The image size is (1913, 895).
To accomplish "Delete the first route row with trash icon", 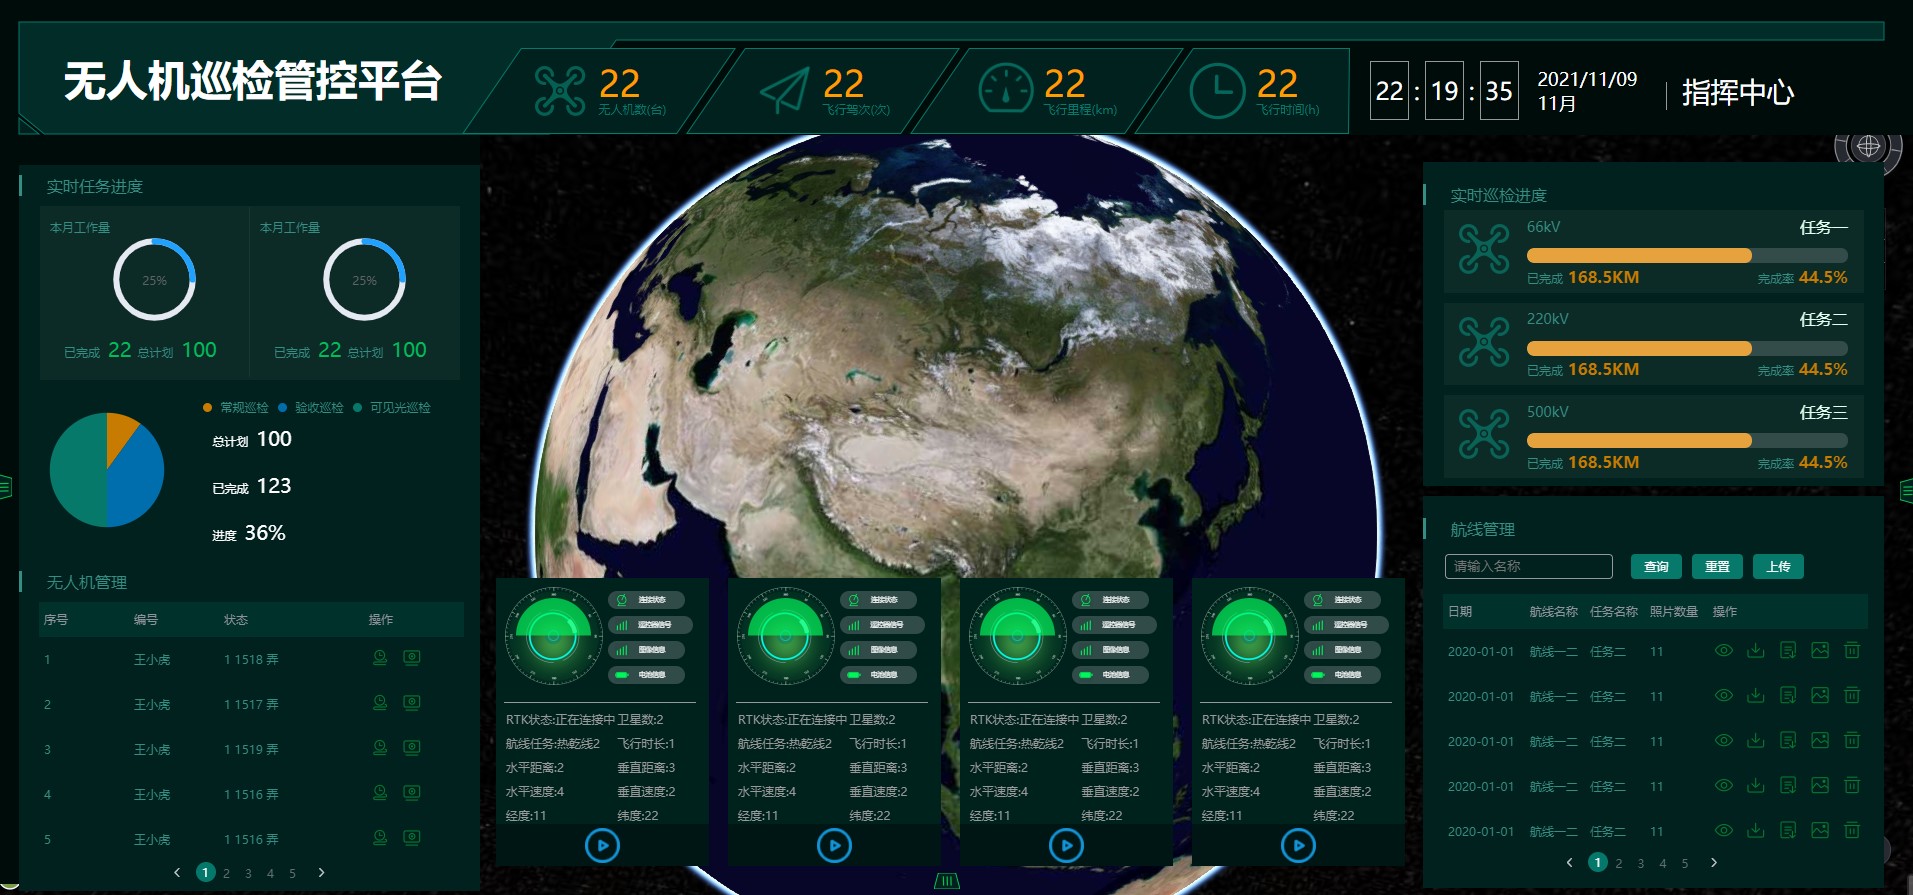I will (1852, 650).
